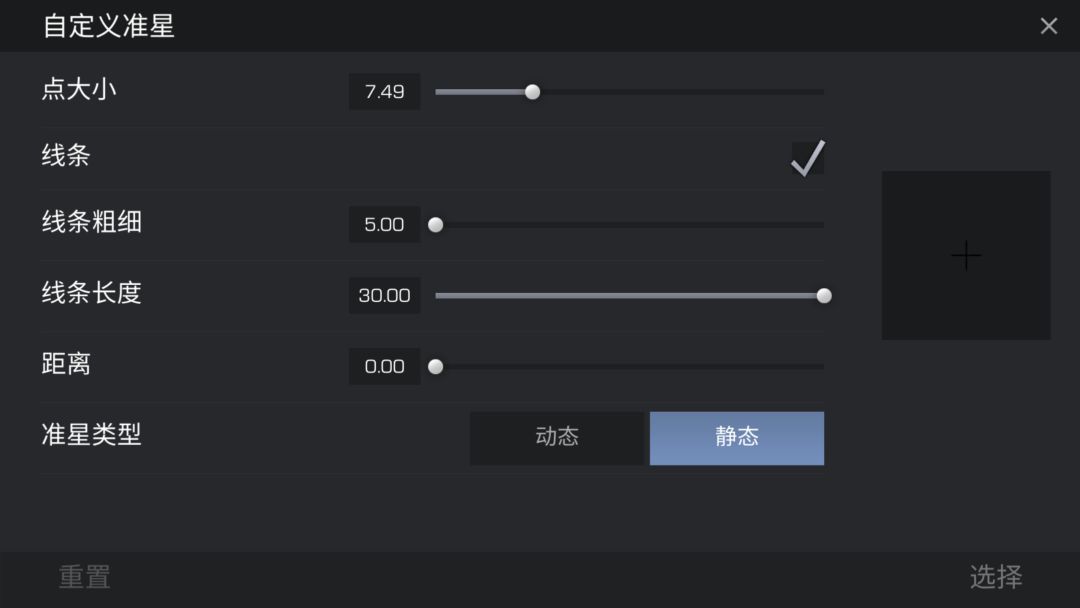The height and width of the screenshot is (608, 1080).
Task: Click the middle of the 距离 slider track
Action: click(630, 366)
